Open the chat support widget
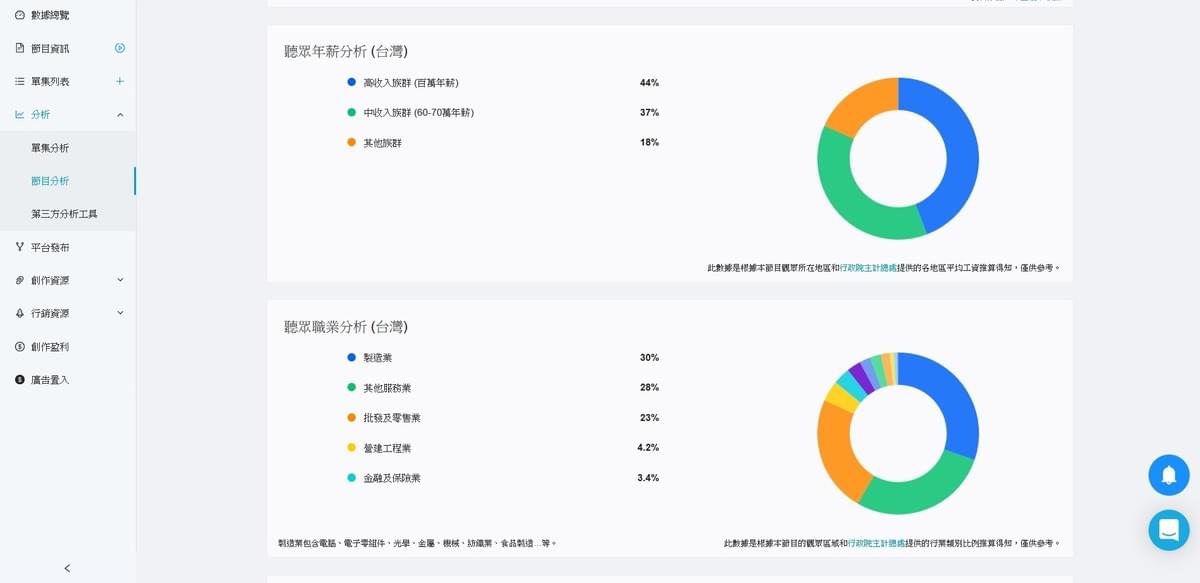 (1168, 530)
